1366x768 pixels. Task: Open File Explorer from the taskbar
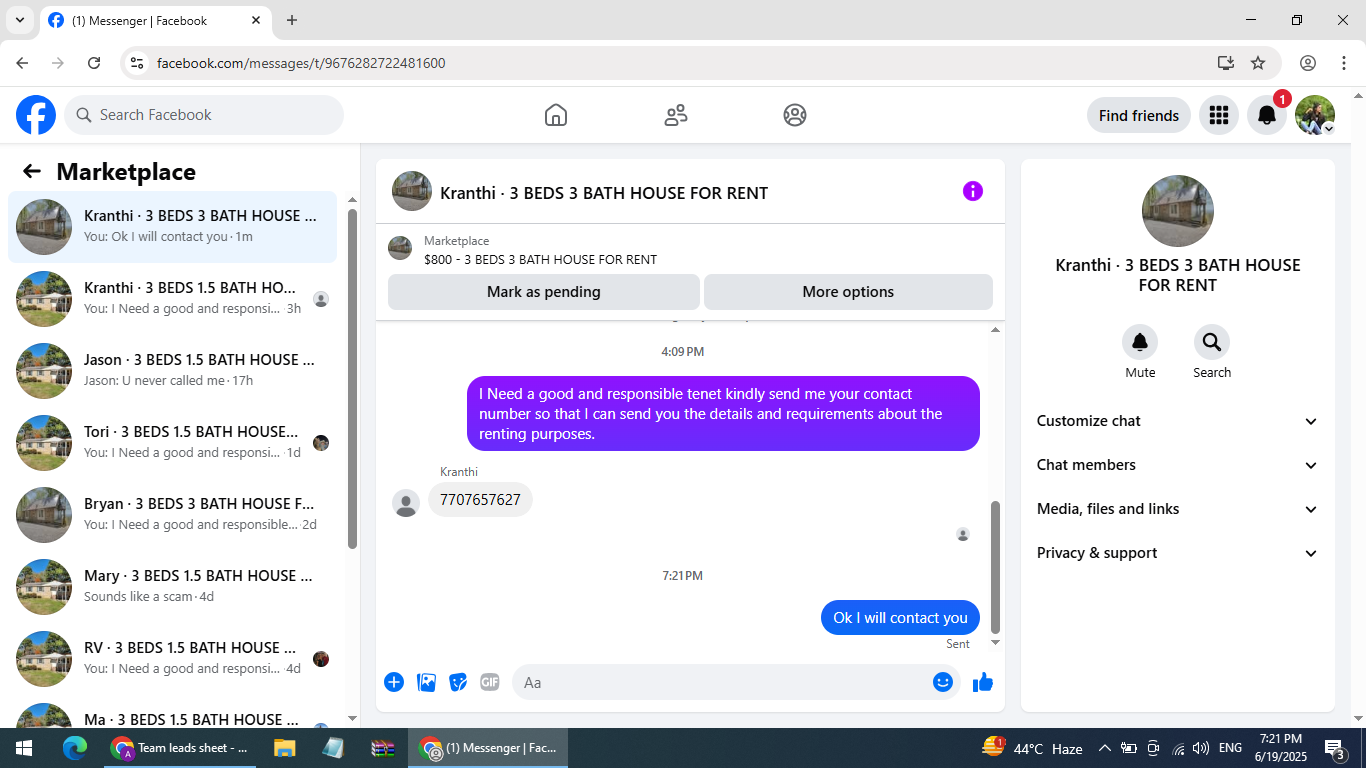click(285, 748)
